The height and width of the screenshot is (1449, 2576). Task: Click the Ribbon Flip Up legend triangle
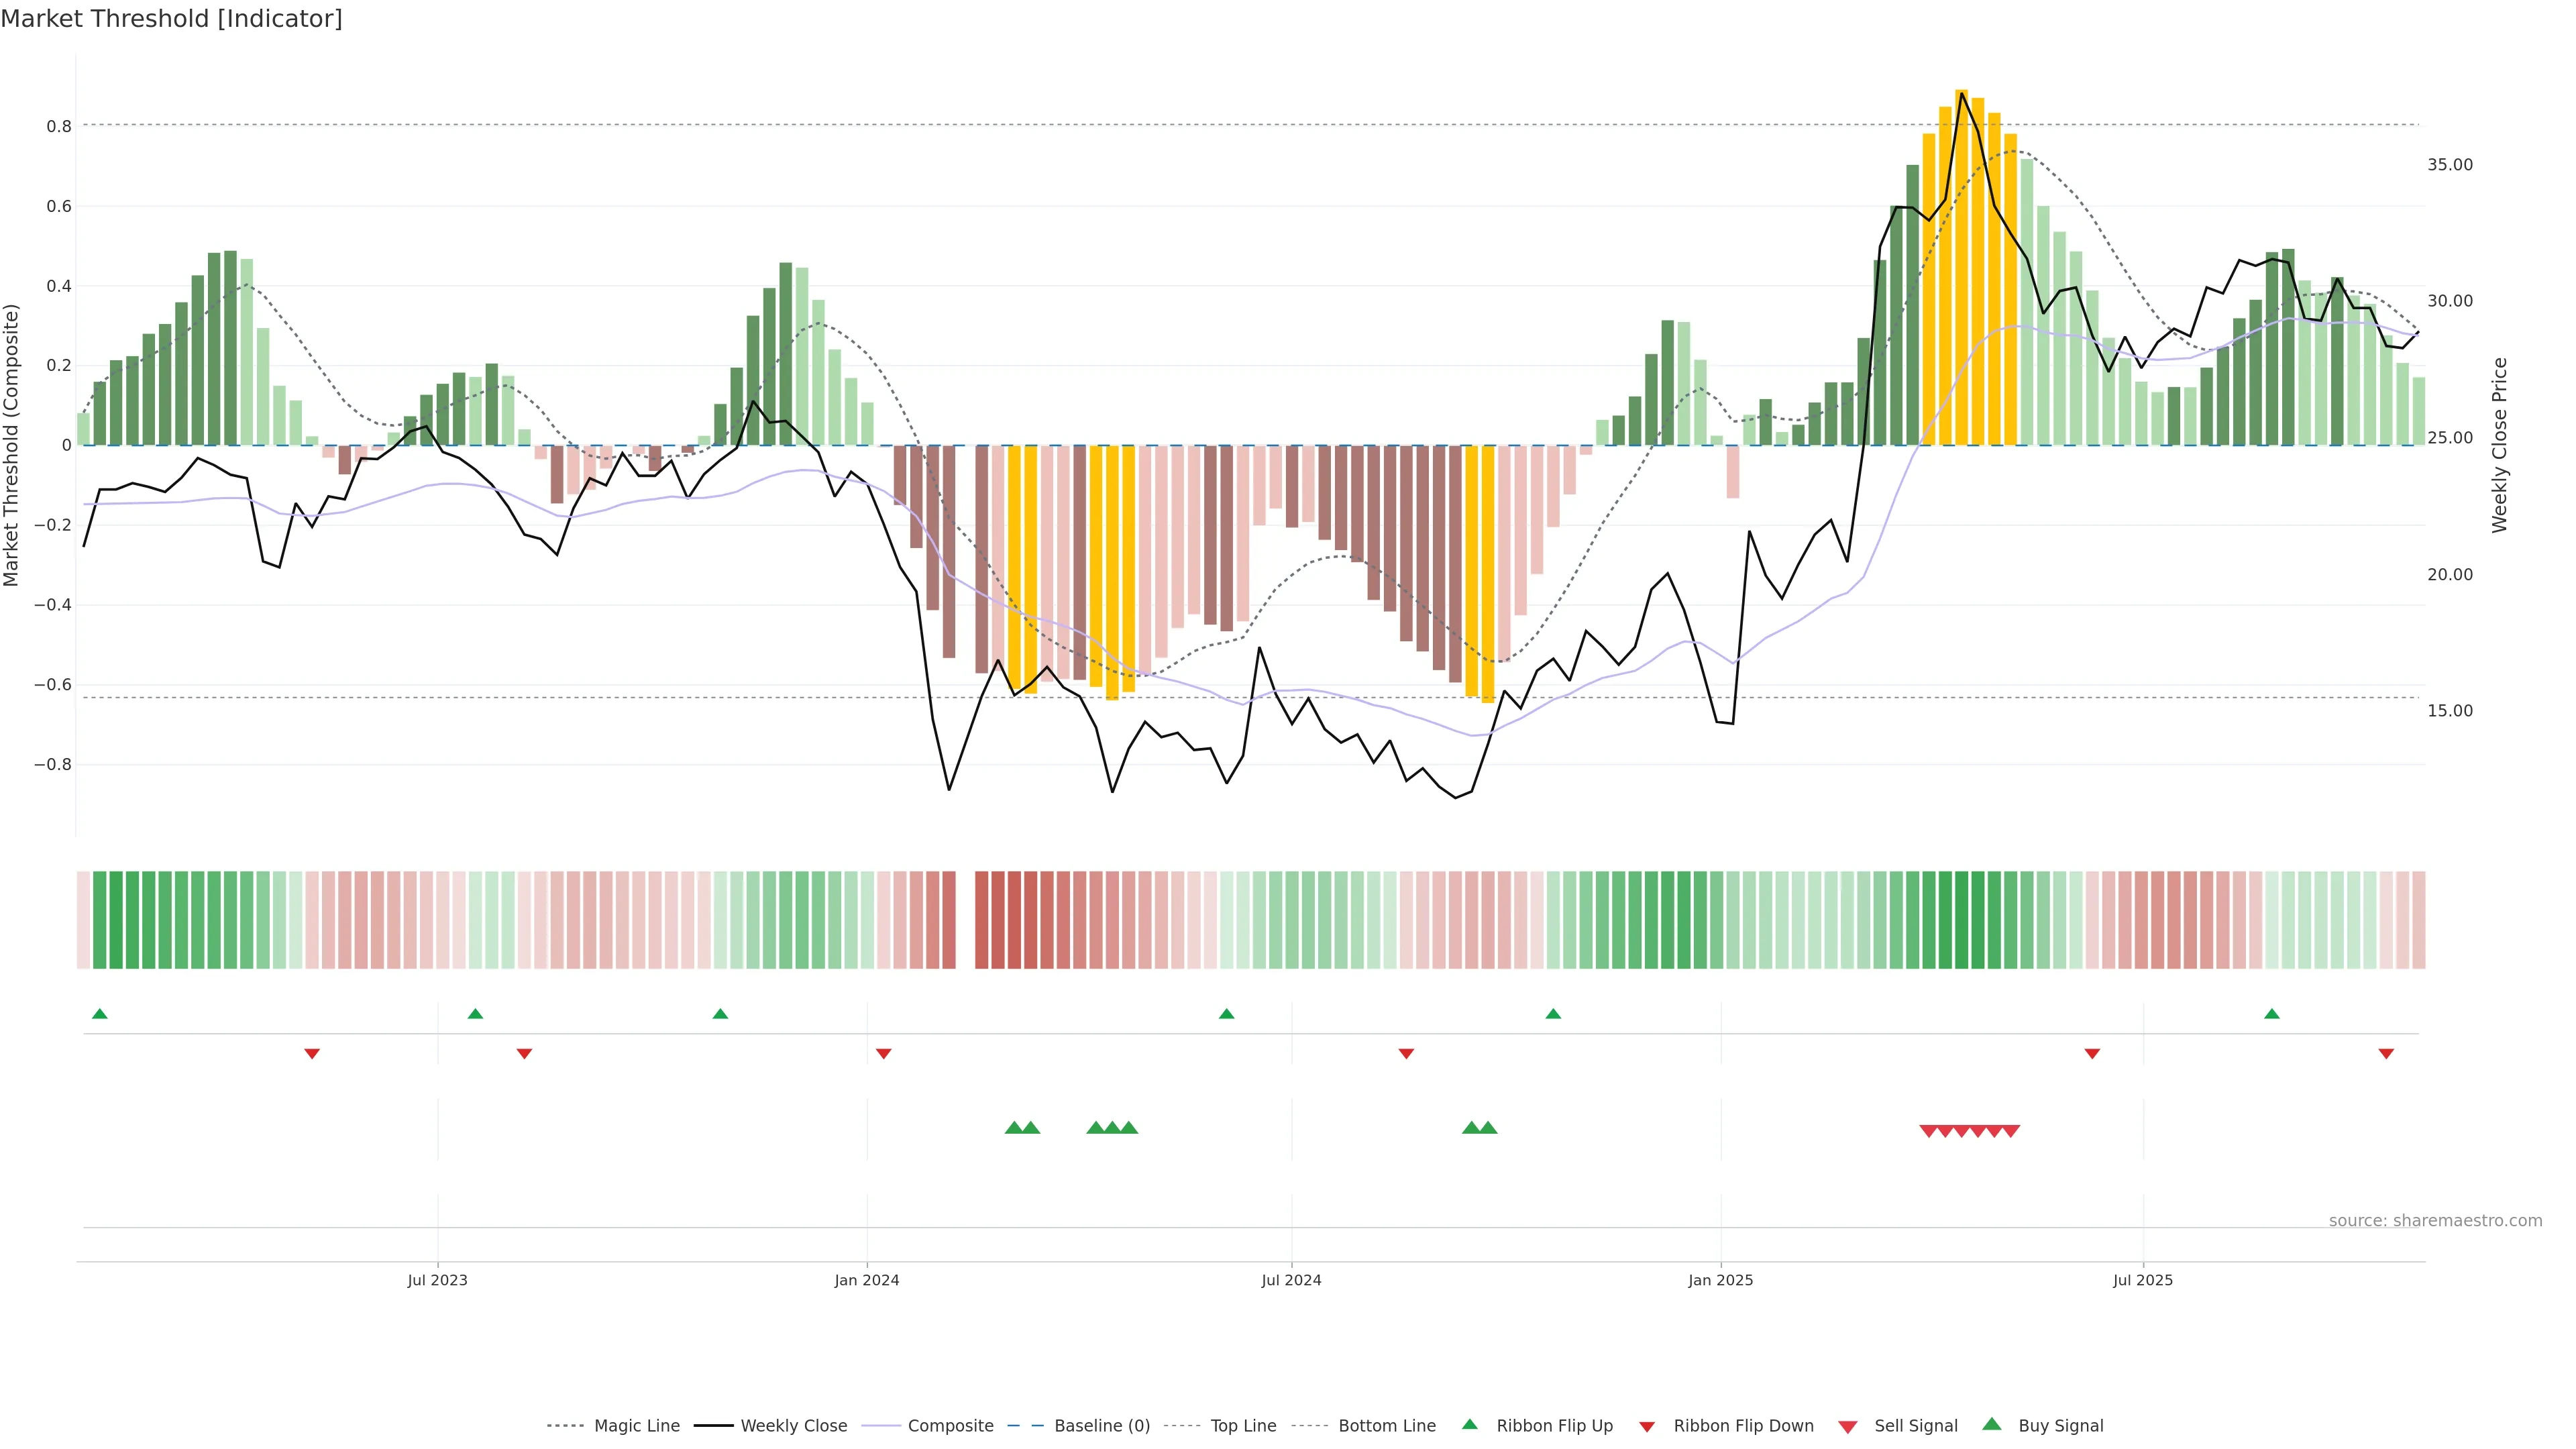click(x=1470, y=1425)
